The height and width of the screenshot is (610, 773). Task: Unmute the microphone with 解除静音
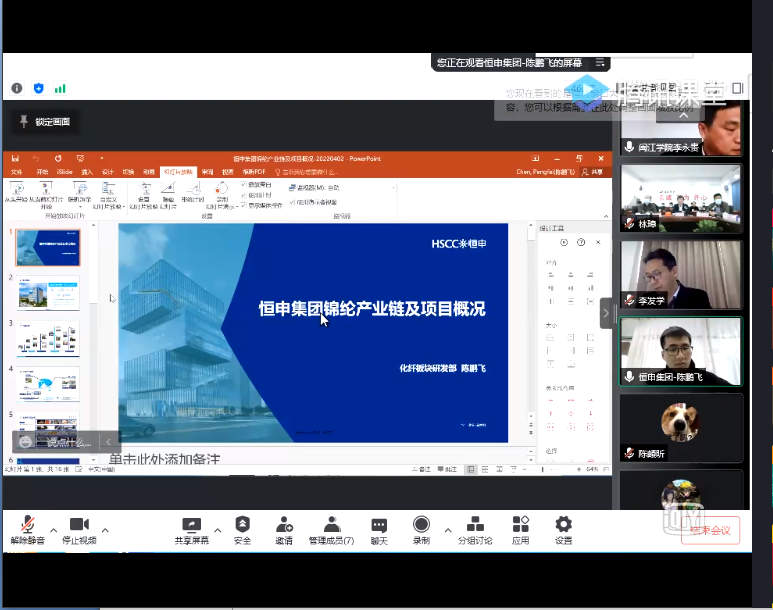[x=28, y=530]
